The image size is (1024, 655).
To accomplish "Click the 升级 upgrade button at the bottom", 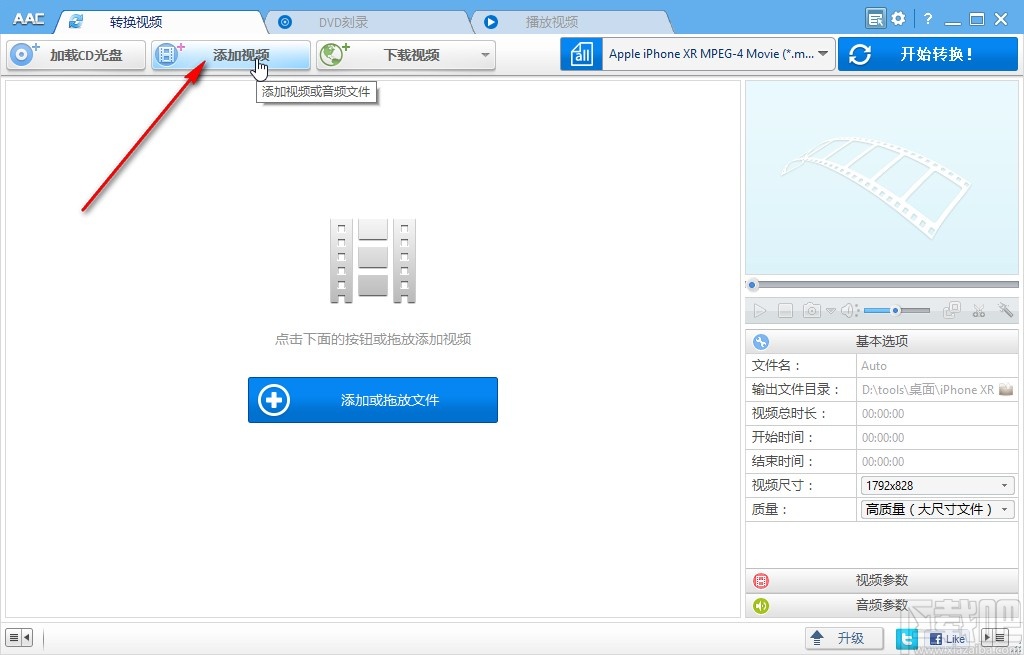I will (x=843, y=637).
